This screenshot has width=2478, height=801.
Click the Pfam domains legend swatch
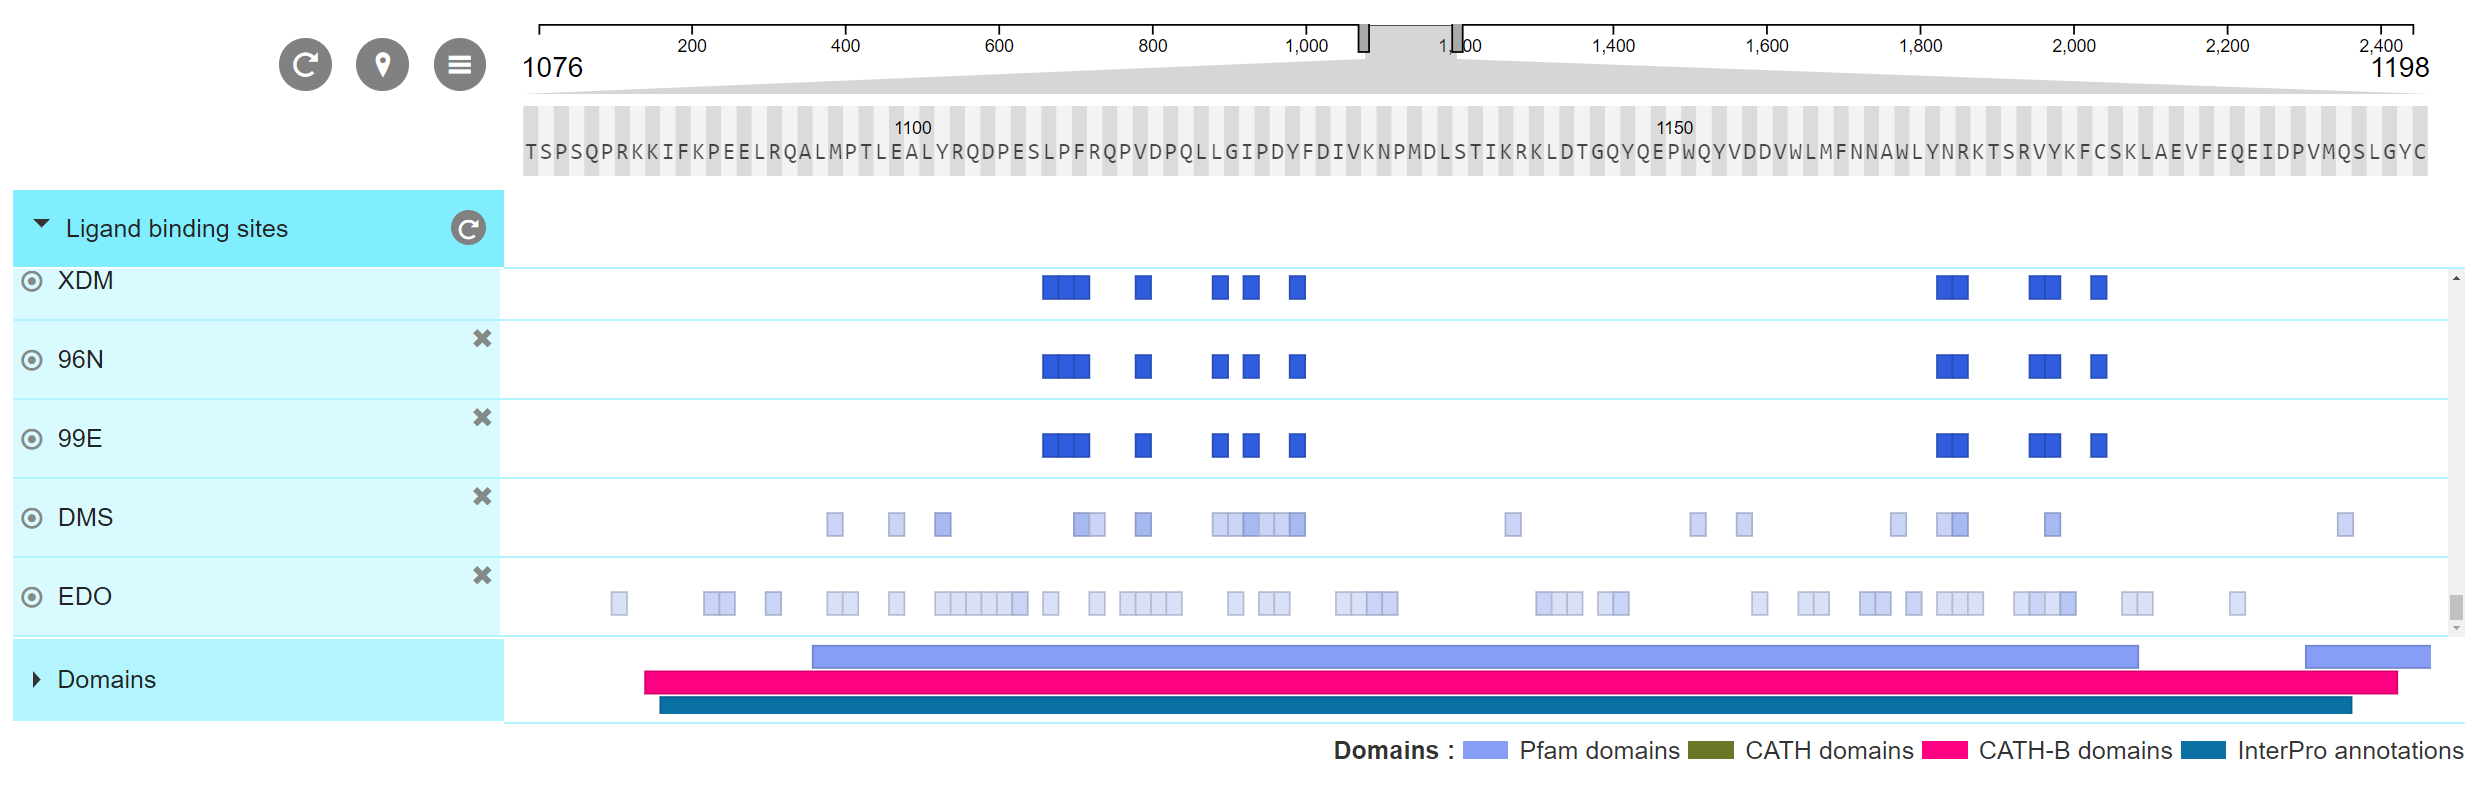[1484, 751]
